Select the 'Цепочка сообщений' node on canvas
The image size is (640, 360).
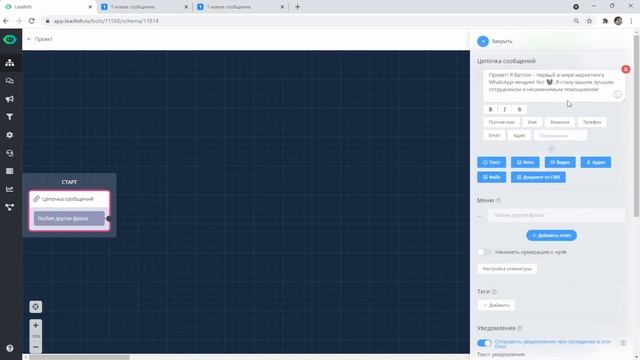pos(69,199)
